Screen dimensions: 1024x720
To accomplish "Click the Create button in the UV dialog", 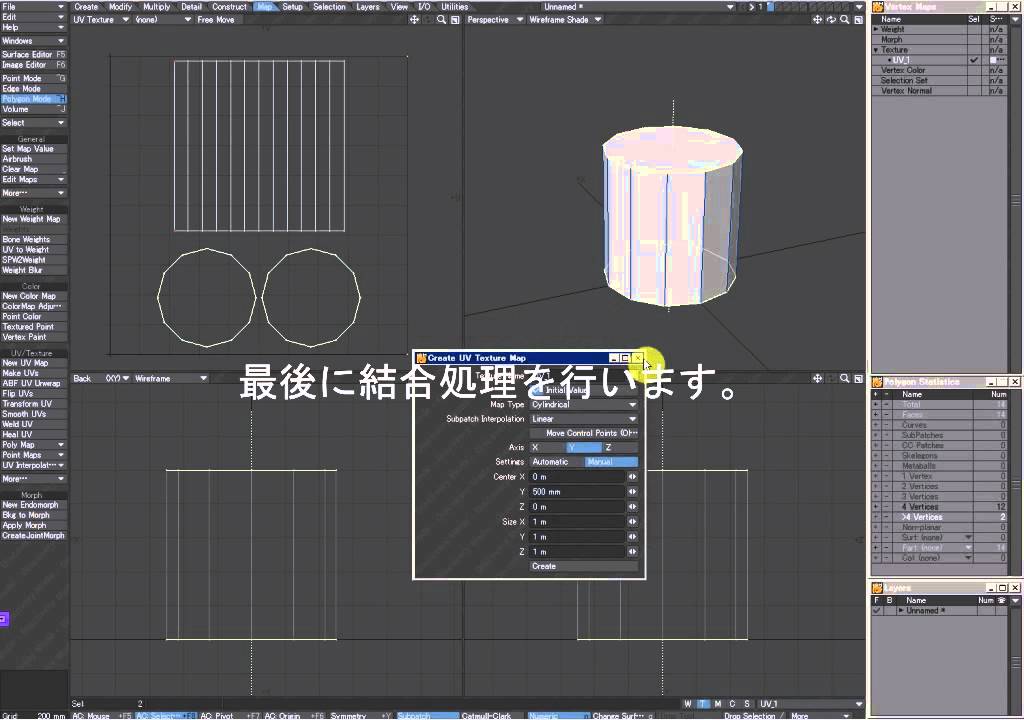I will [x=584, y=566].
